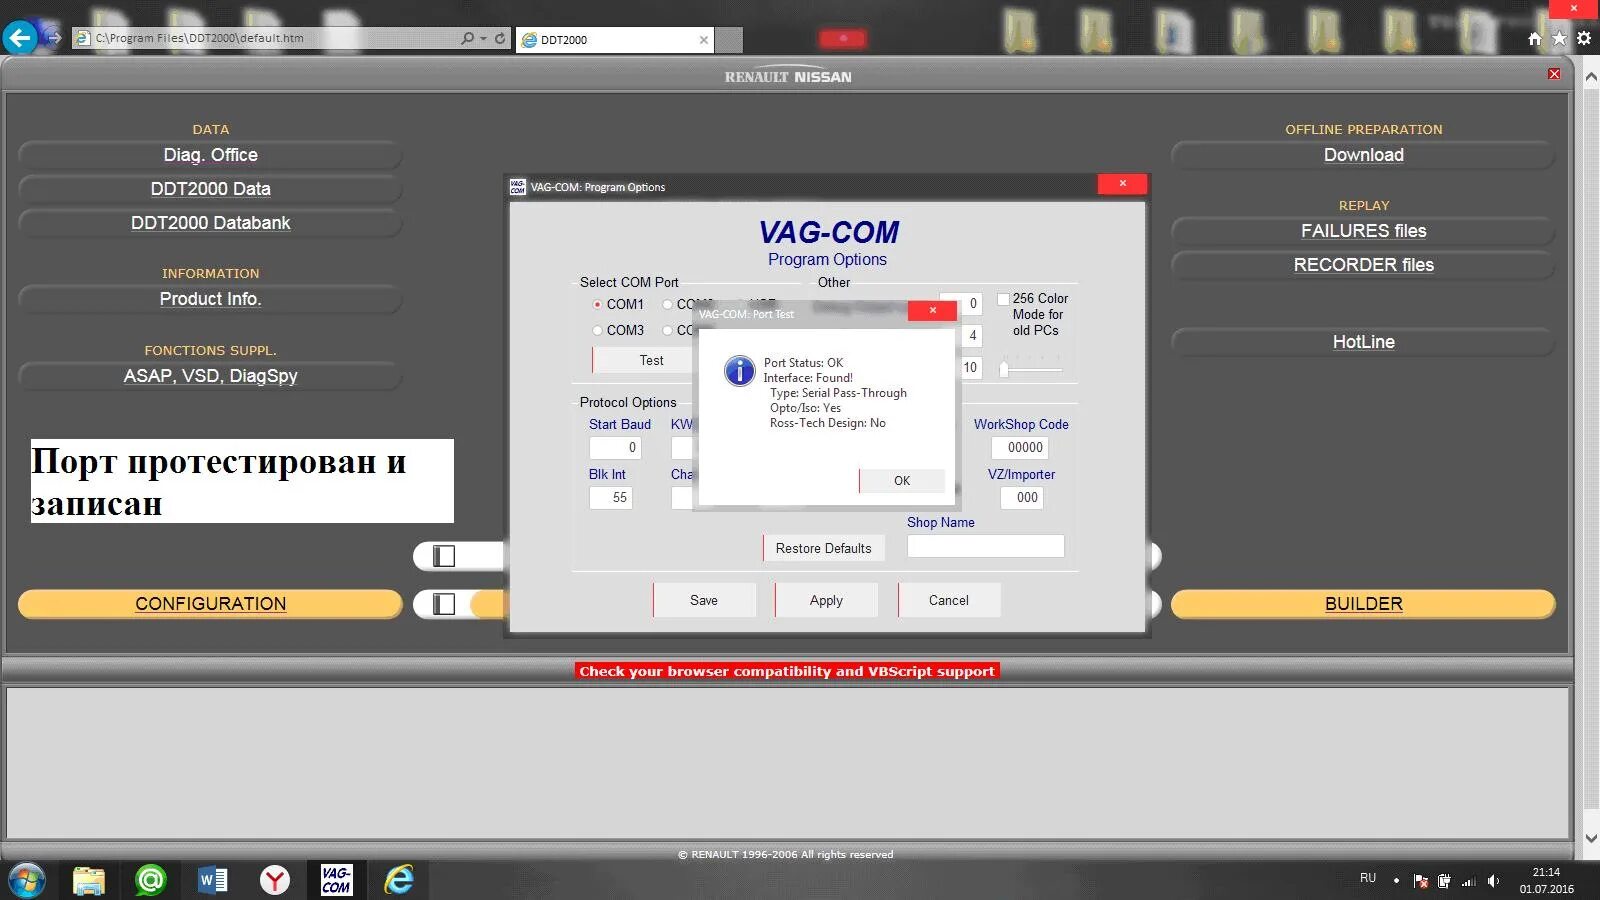Open the browser home page icon
The image size is (1600, 900).
pyautogui.click(x=1535, y=39)
